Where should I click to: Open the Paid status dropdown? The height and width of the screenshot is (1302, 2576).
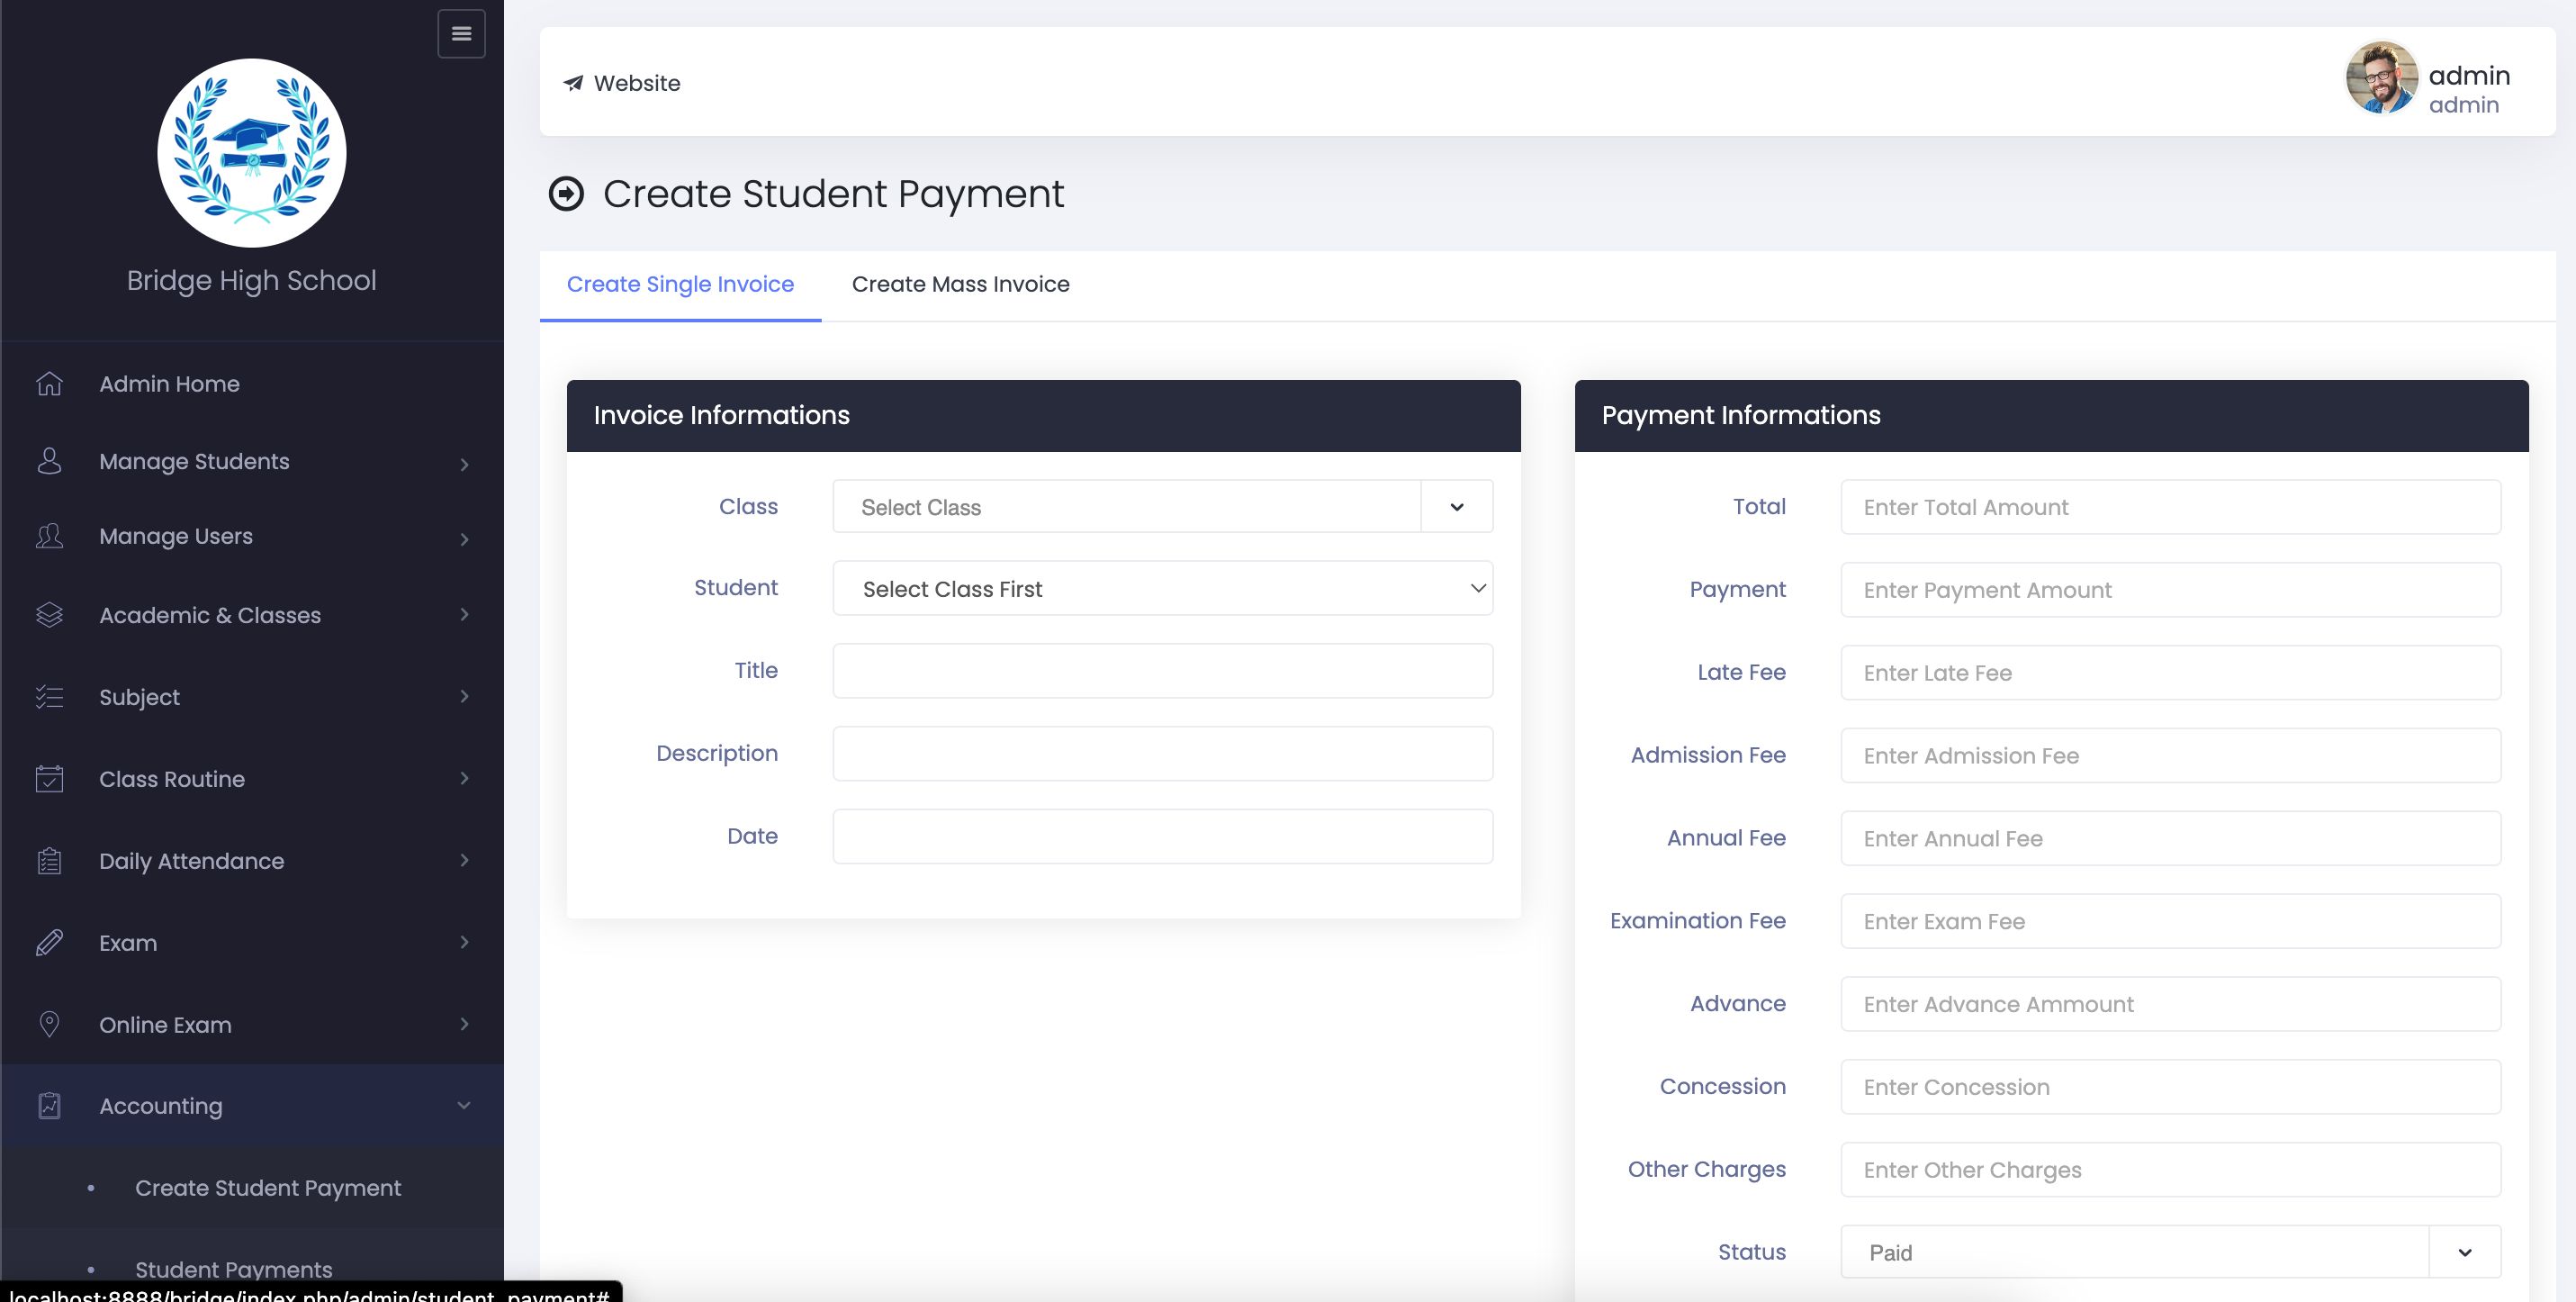click(x=2170, y=1252)
